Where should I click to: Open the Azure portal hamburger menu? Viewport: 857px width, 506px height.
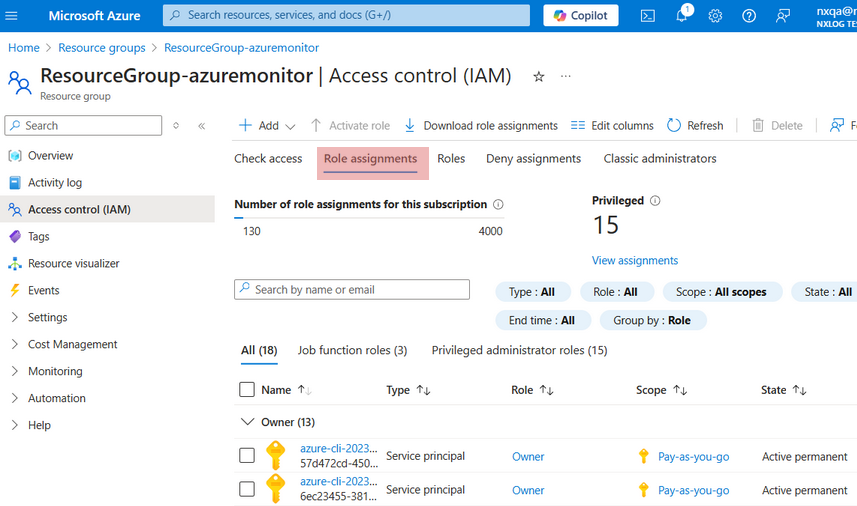[13, 16]
